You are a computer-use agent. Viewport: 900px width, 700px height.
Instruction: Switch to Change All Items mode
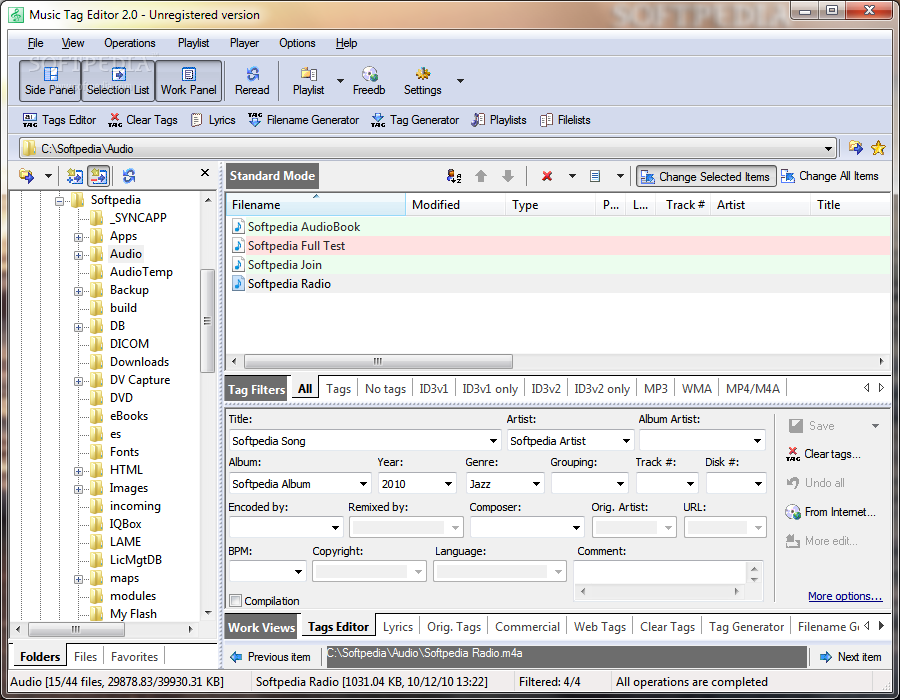point(830,176)
